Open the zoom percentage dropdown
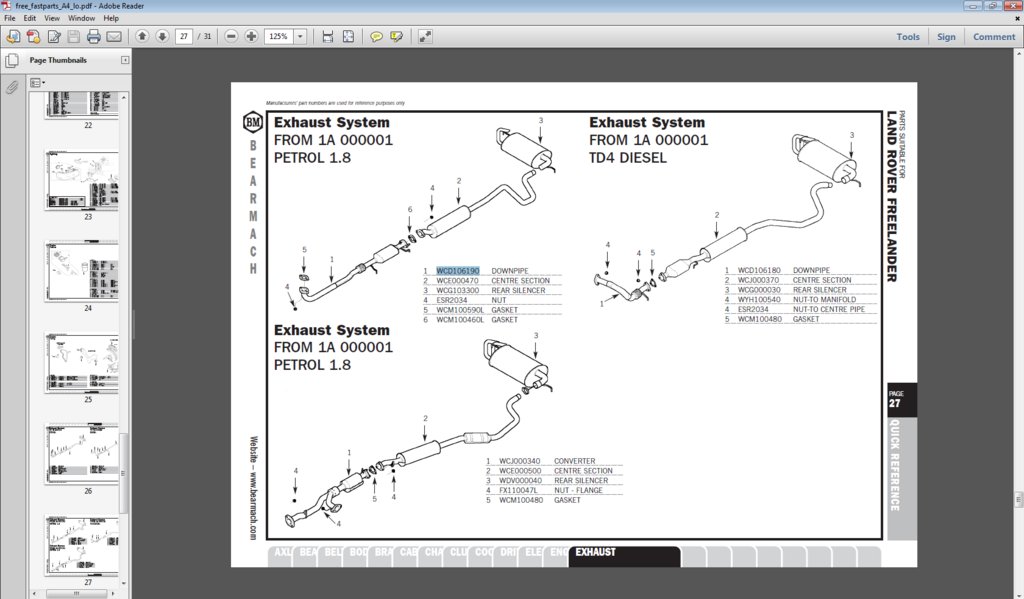This screenshot has height=599, width=1024. pos(300,37)
